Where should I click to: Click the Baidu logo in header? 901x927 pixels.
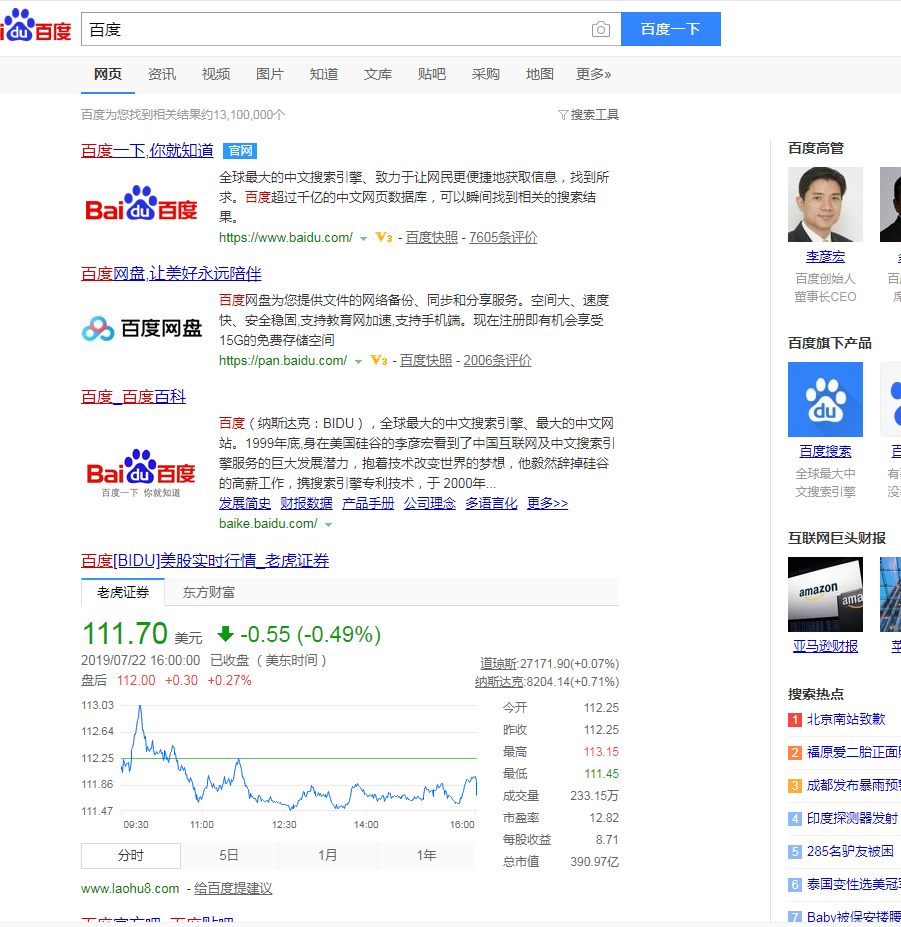pos(35,25)
